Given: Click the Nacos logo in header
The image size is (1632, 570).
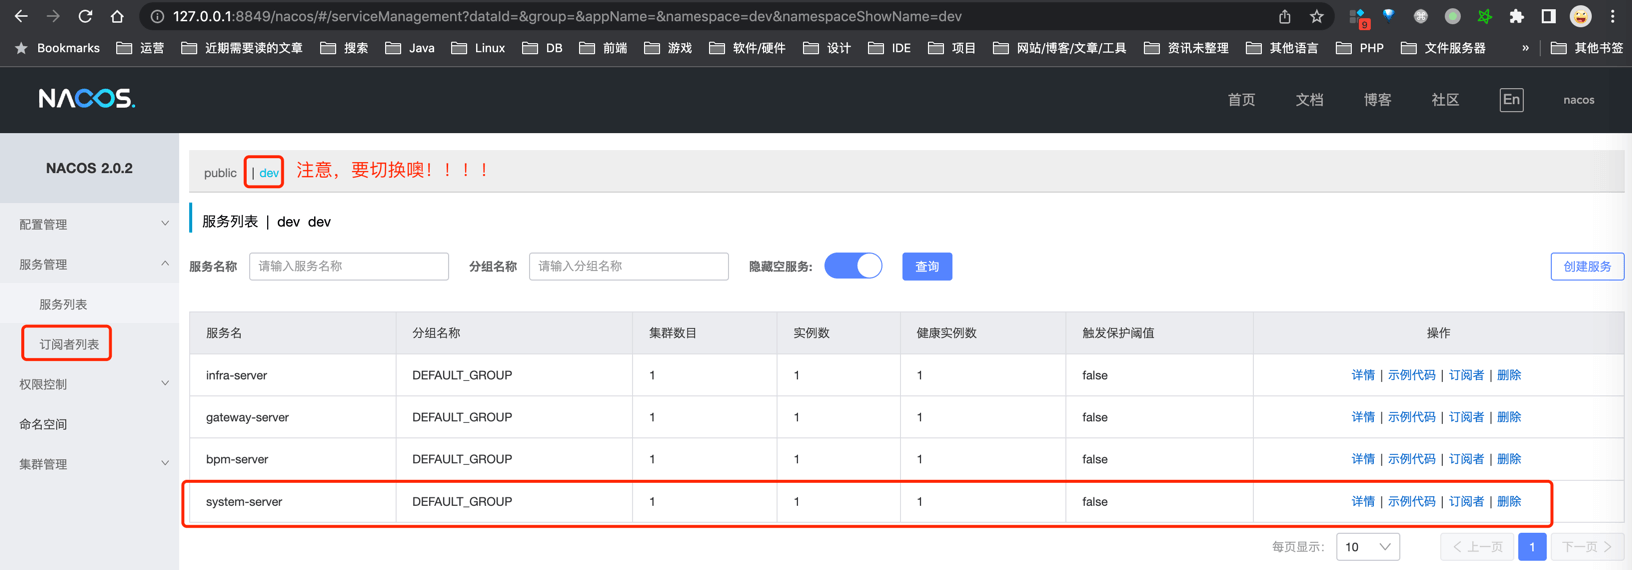Looking at the screenshot, I should click(87, 99).
